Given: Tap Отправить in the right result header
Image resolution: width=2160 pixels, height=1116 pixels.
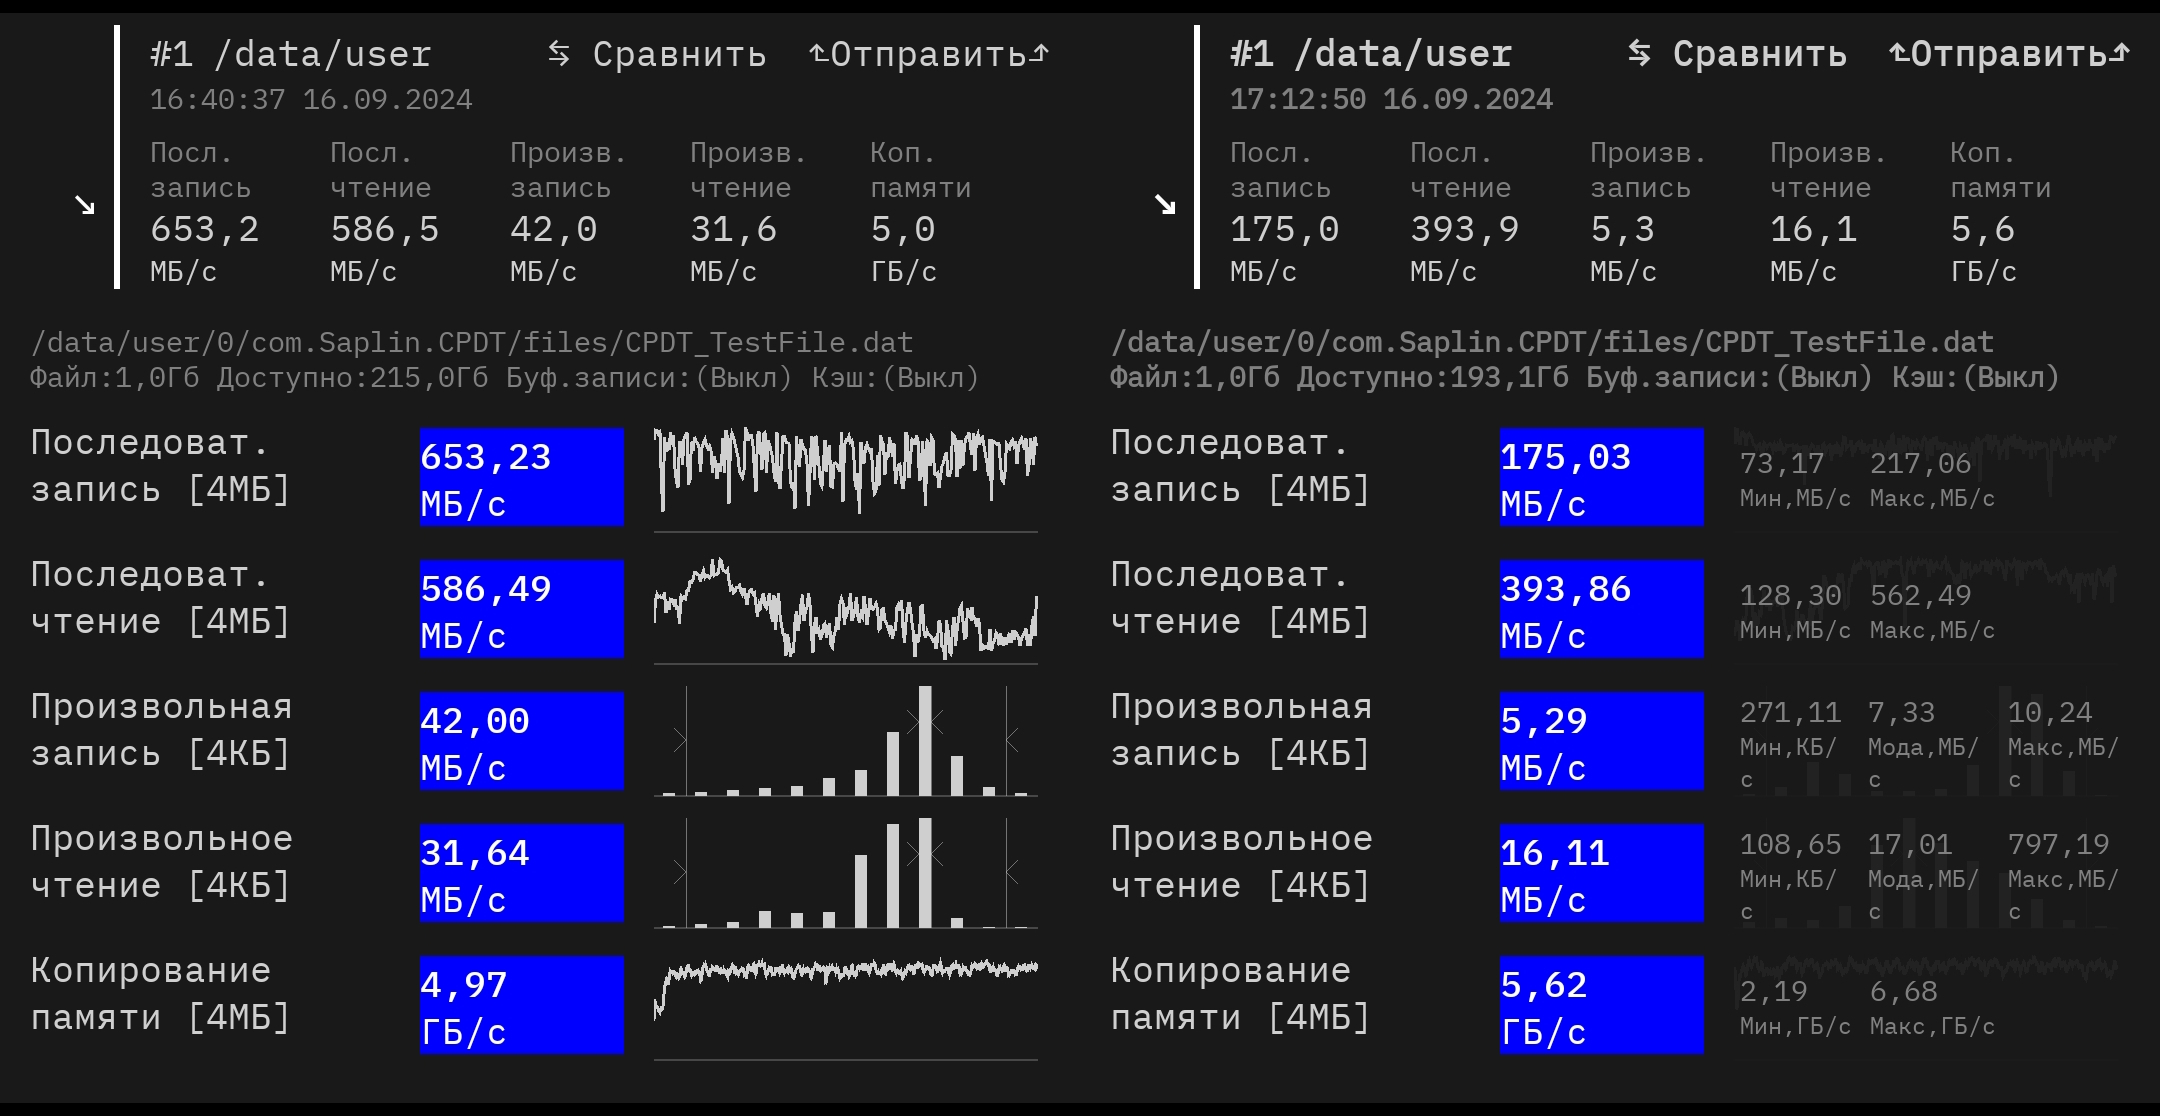Looking at the screenshot, I should [x=2009, y=54].
